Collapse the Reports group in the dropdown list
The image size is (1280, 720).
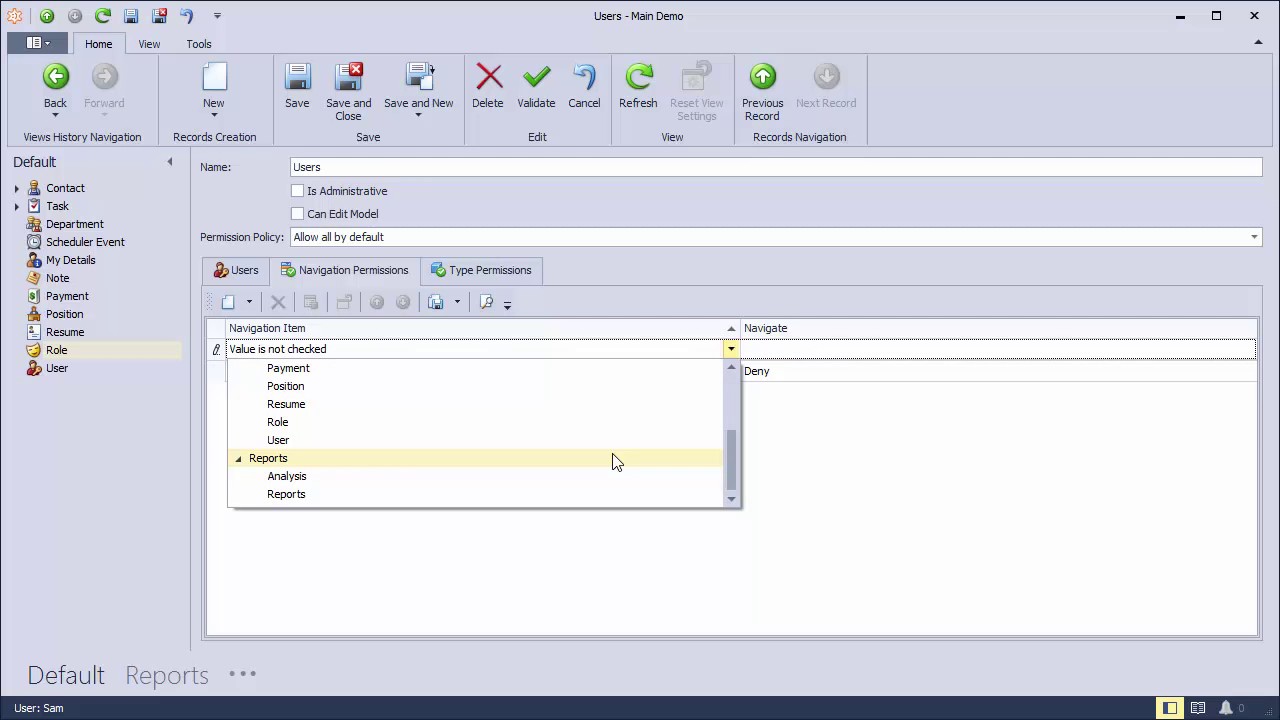pos(238,458)
